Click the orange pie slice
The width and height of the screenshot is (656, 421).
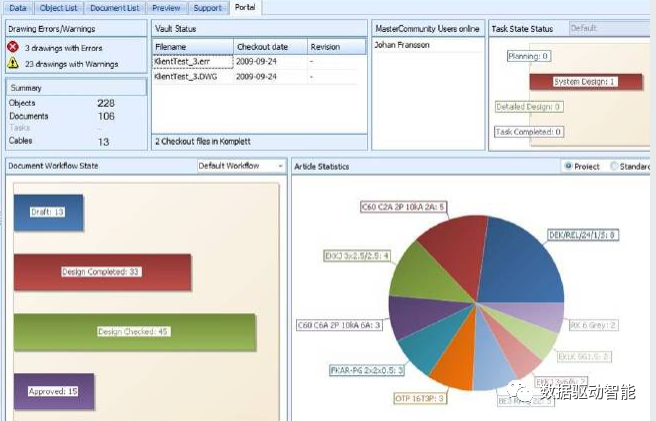coord(458,360)
